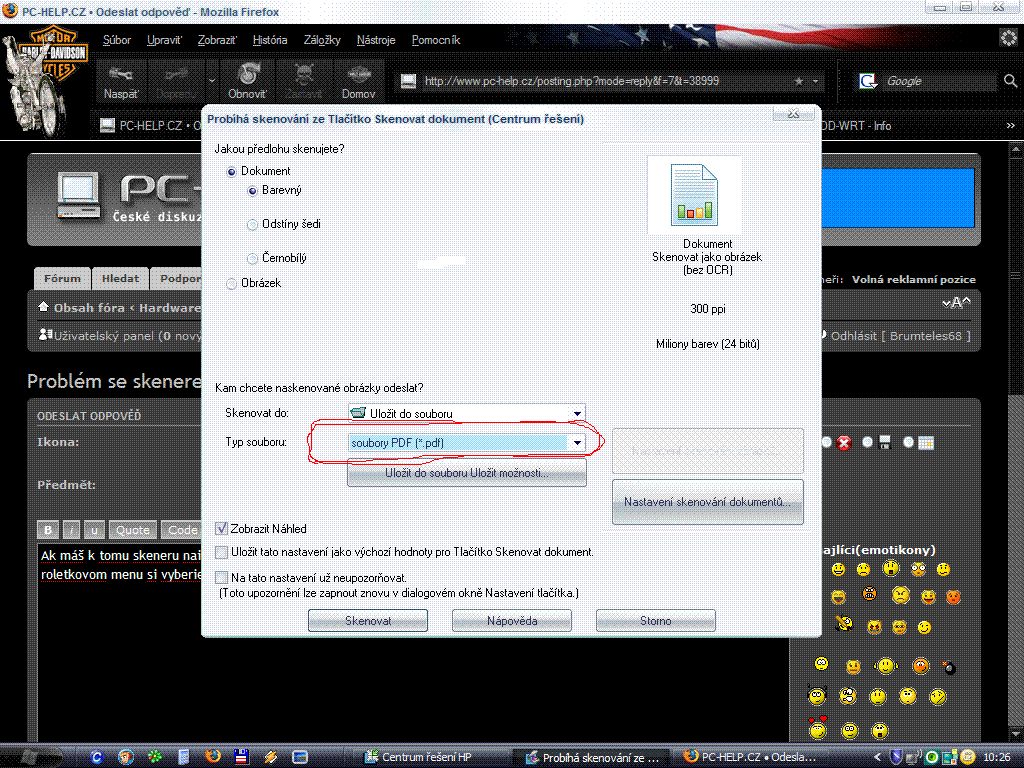
Task: Expand bookmarks toolbar overflow chevron
Action: pos(1010,125)
